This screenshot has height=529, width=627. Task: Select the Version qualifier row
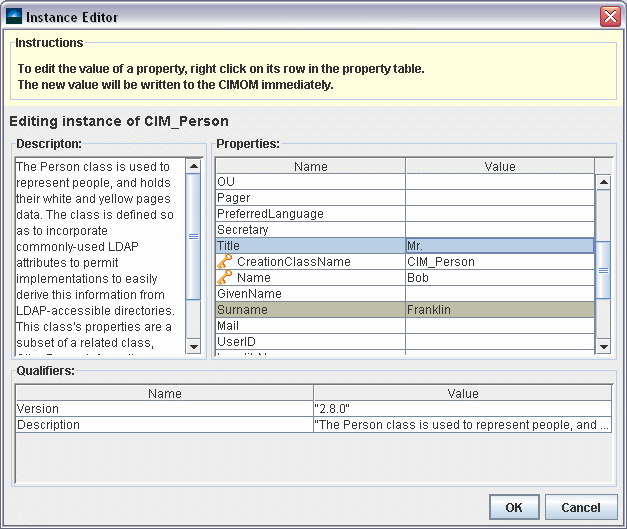click(x=164, y=409)
